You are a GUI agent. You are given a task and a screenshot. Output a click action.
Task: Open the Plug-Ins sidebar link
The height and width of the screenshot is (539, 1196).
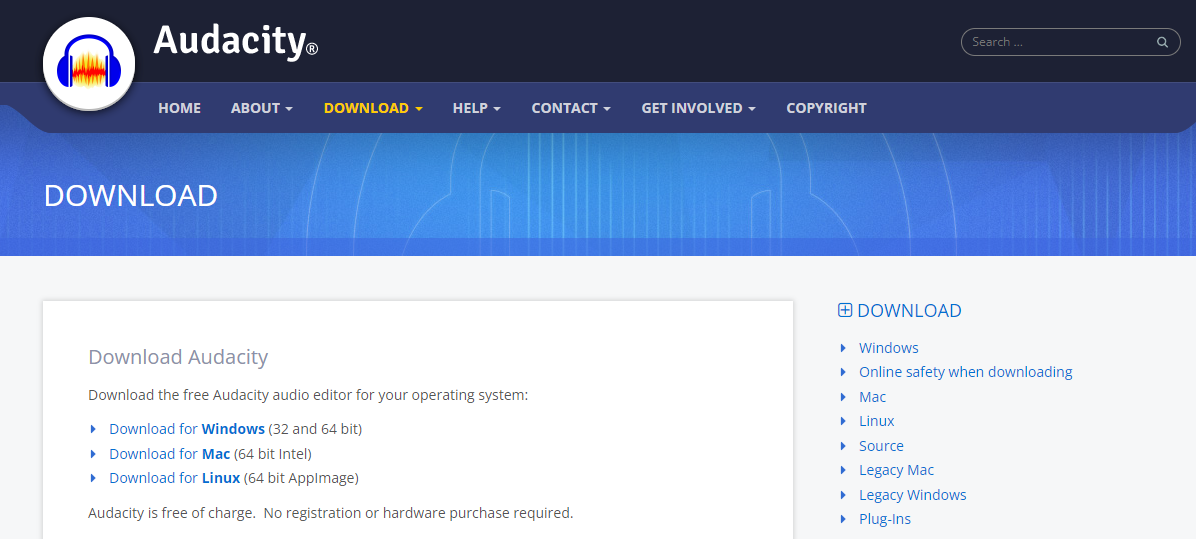point(885,519)
